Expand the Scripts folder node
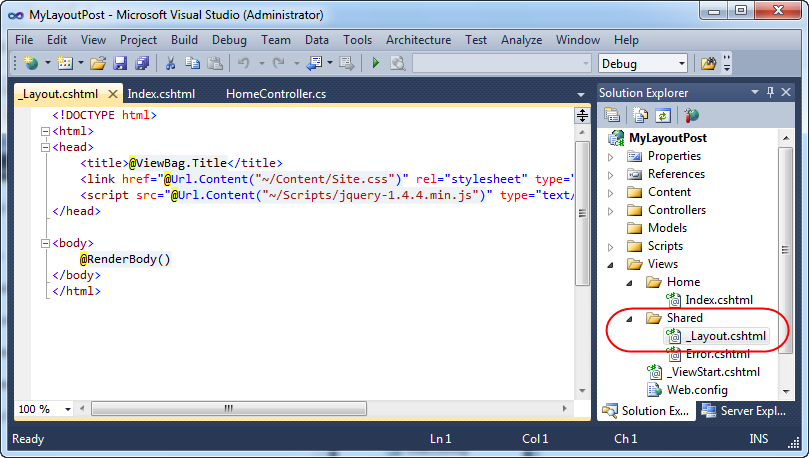Viewport: 809px width, 458px height. (611, 247)
